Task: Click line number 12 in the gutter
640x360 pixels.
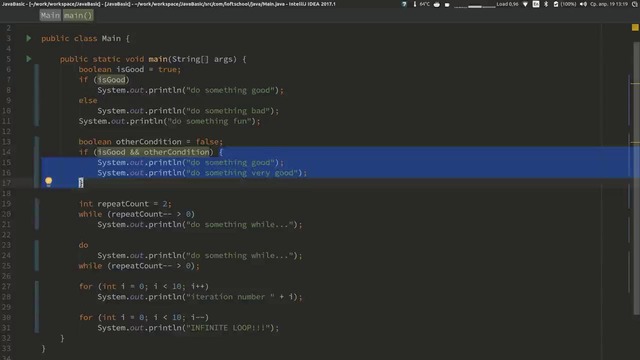Action: (7, 131)
